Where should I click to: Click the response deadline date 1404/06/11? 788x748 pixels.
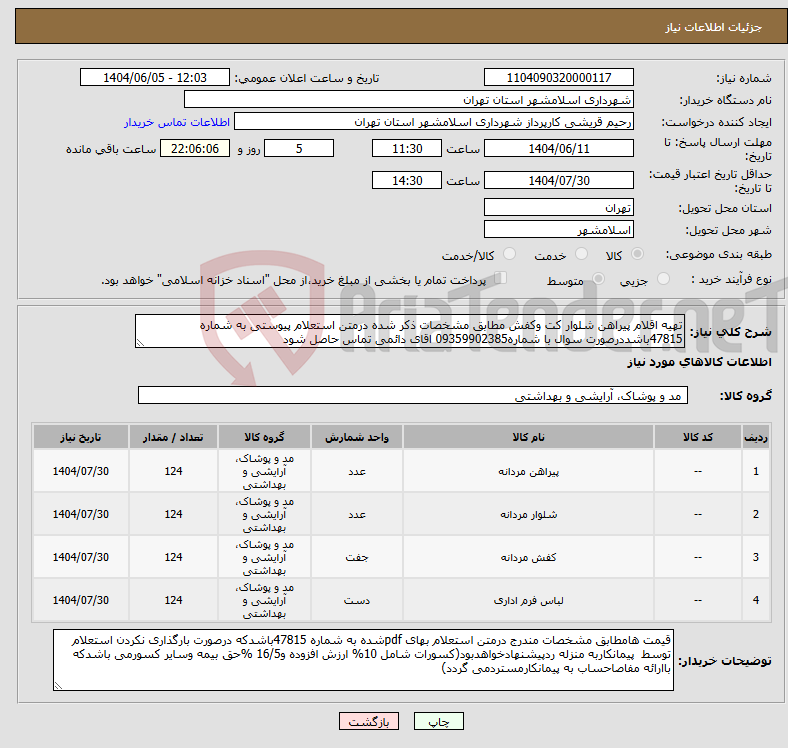(558, 148)
